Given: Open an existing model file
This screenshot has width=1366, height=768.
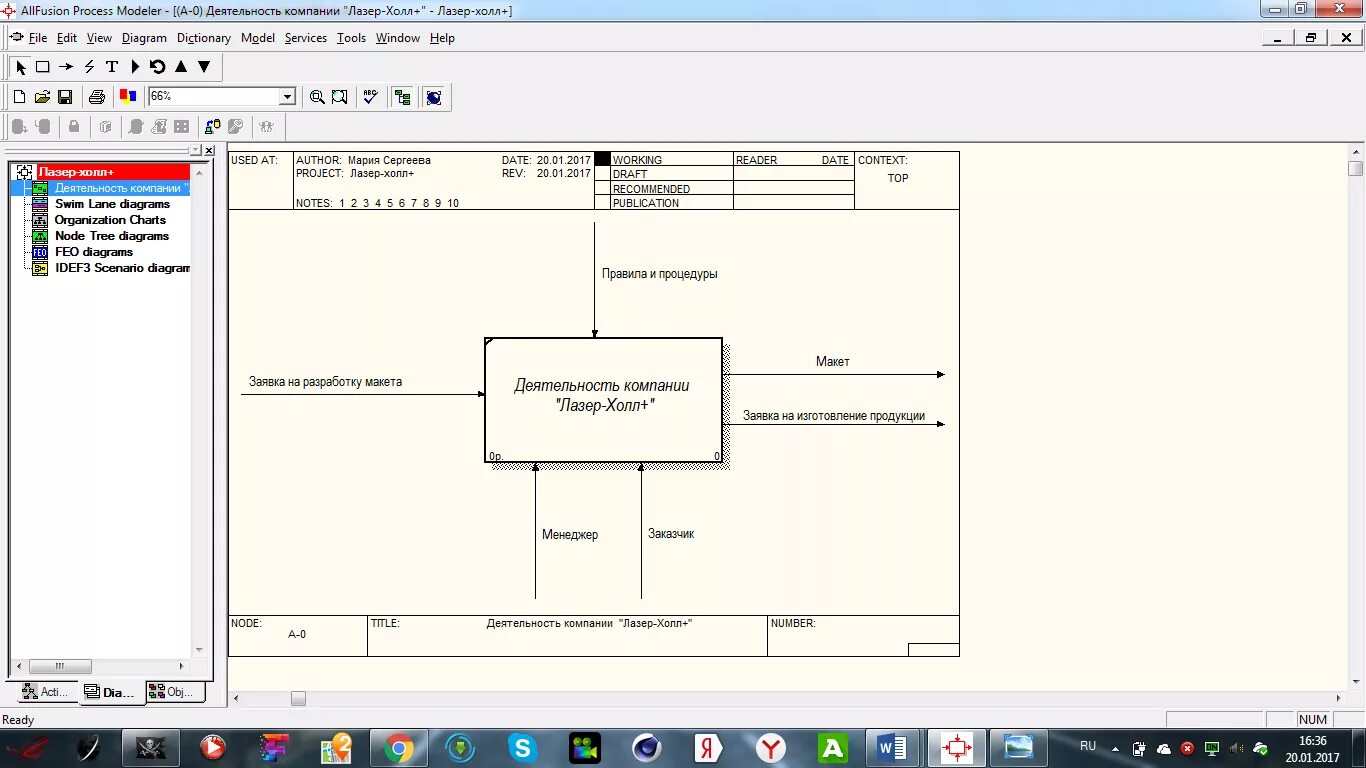Looking at the screenshot, I should 42,97.
